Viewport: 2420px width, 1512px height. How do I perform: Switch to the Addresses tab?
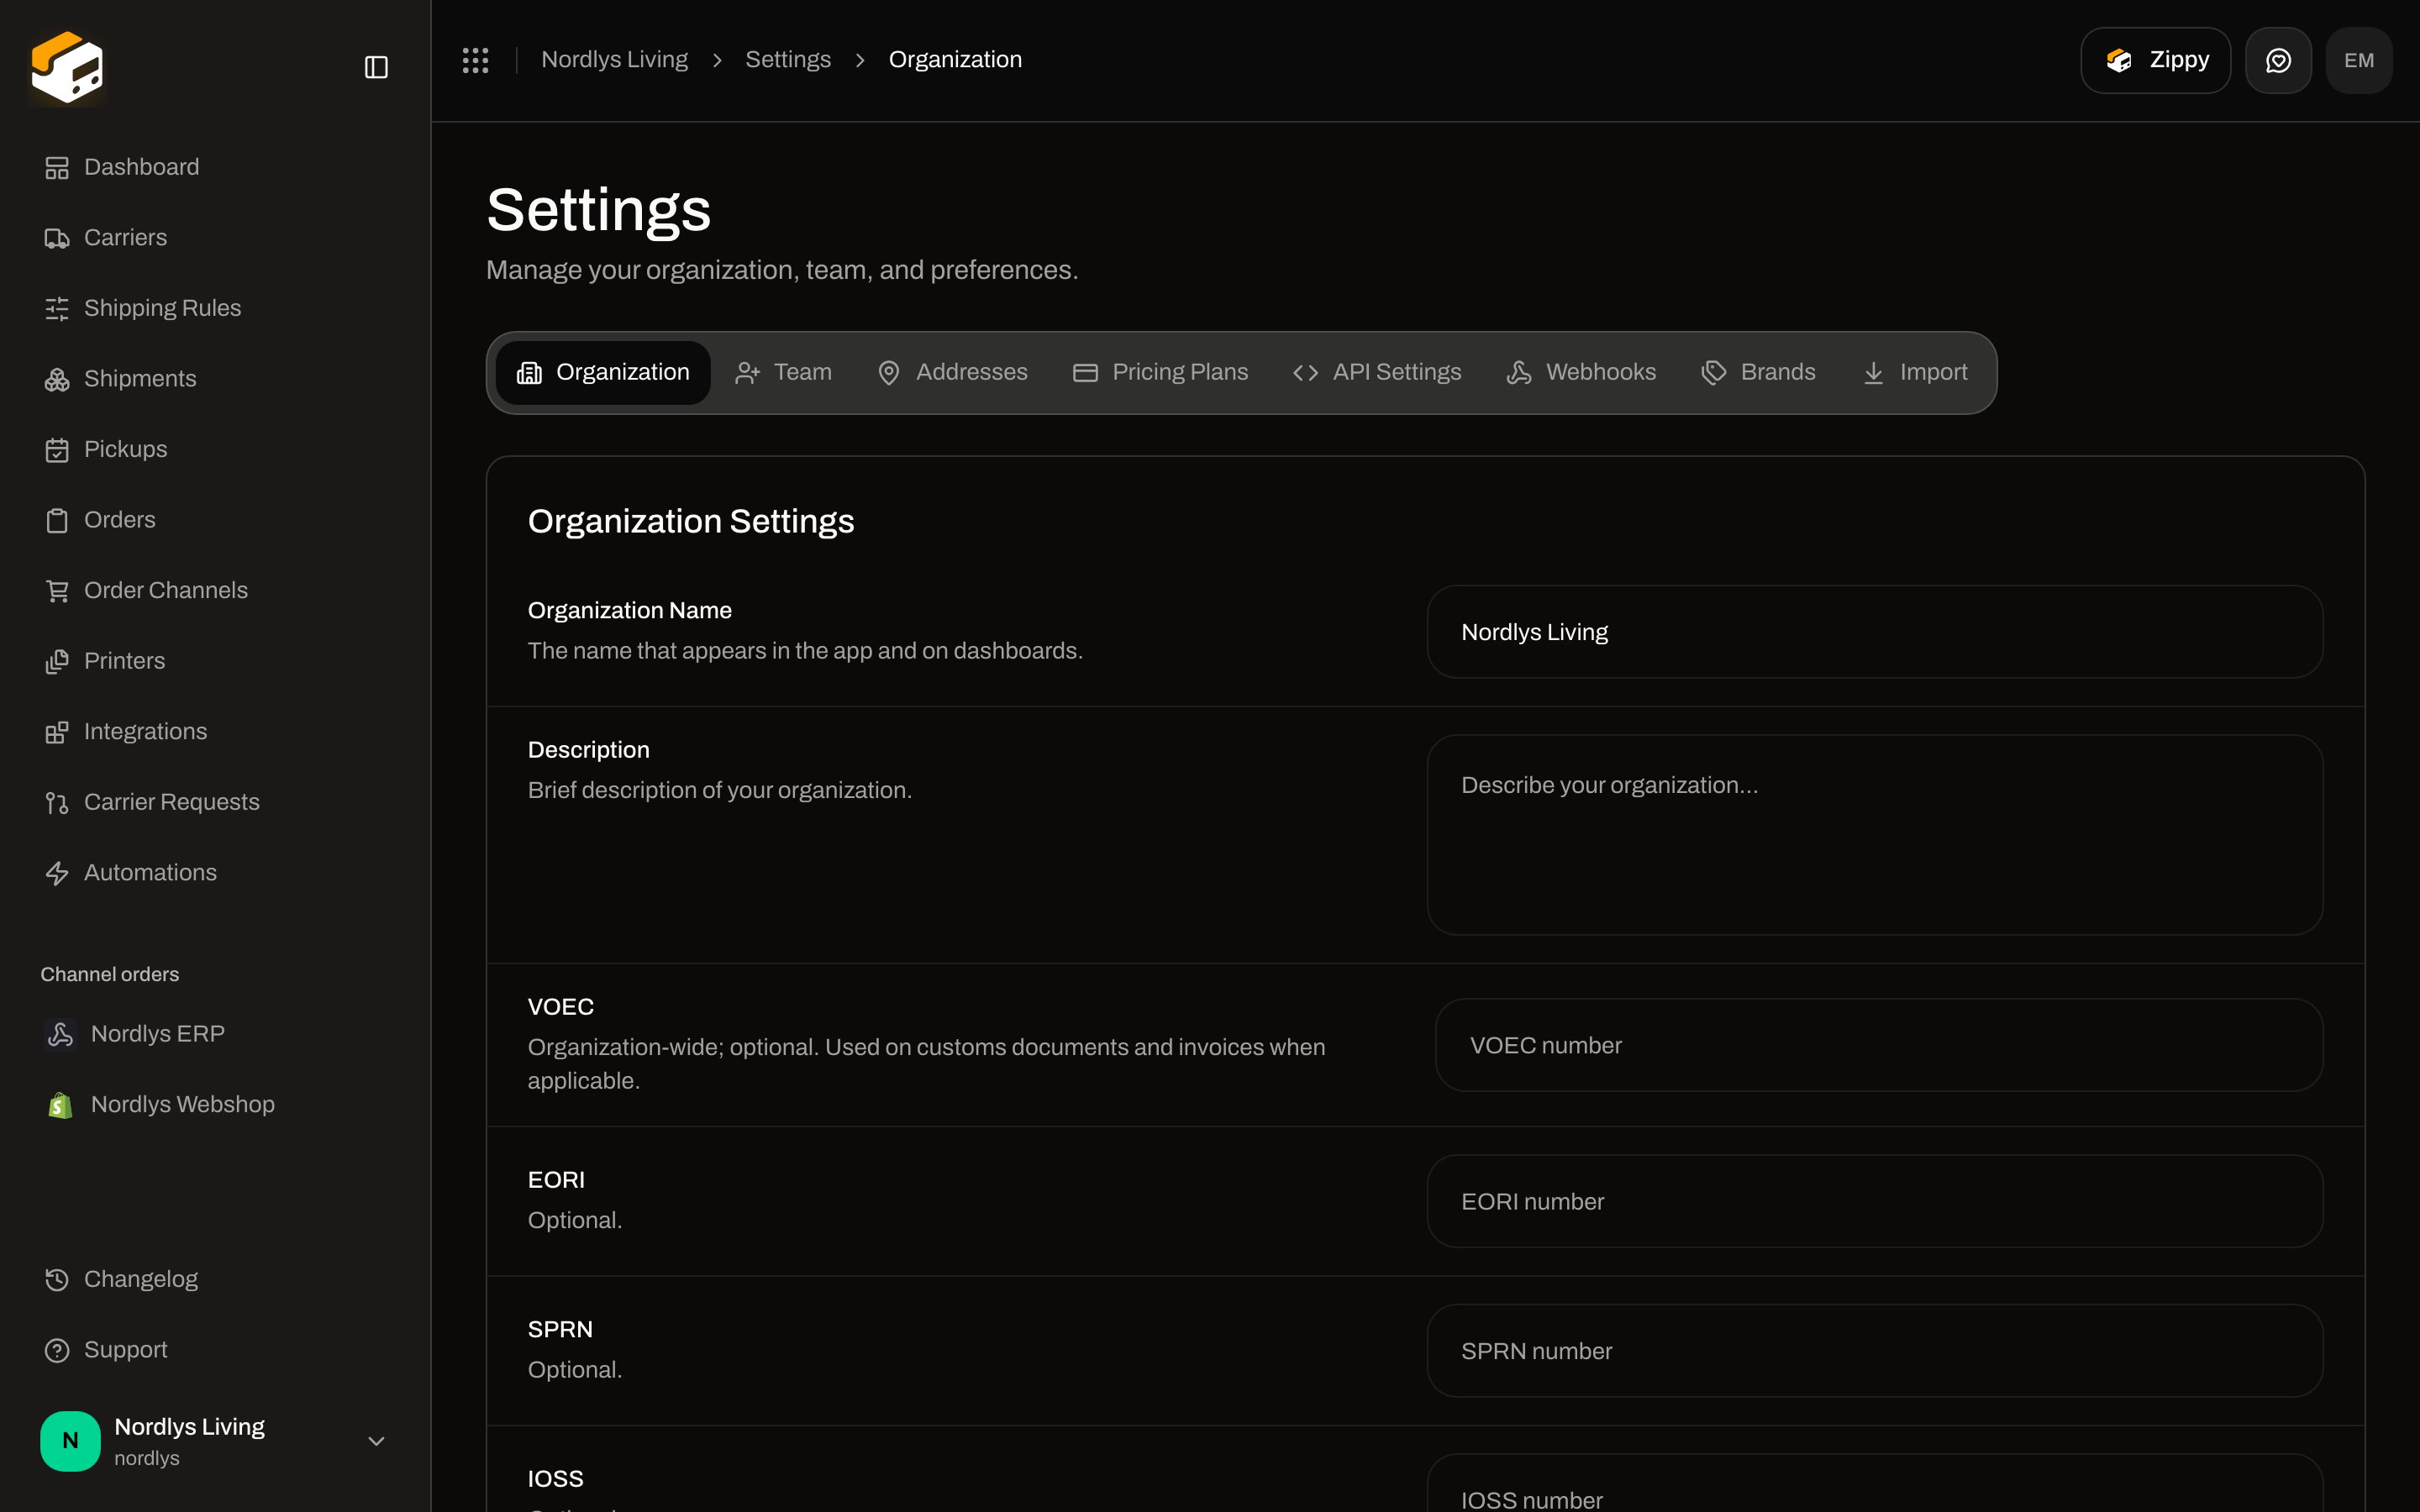click(952, 373)
